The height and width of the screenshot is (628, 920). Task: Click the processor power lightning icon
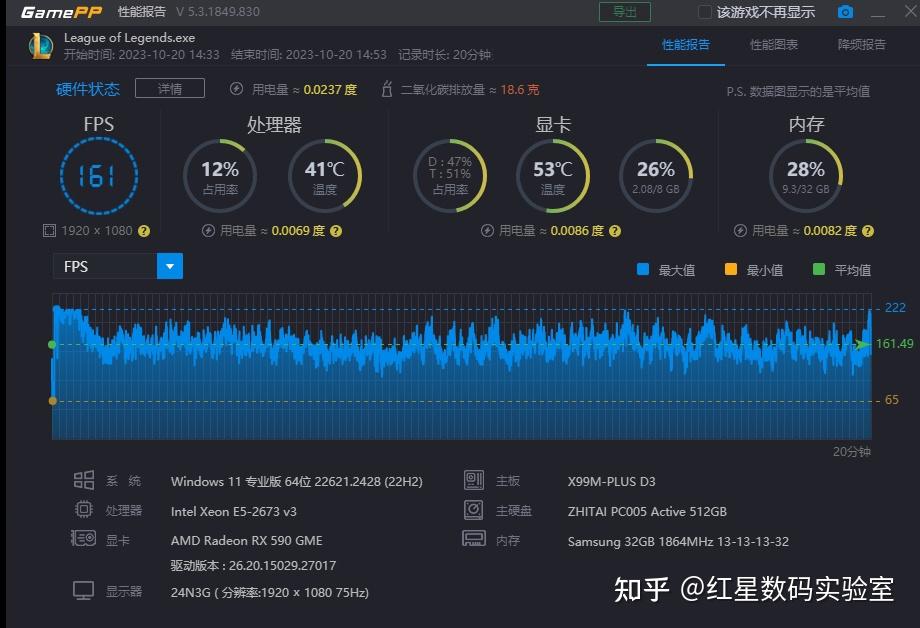(x=208, y=231)
